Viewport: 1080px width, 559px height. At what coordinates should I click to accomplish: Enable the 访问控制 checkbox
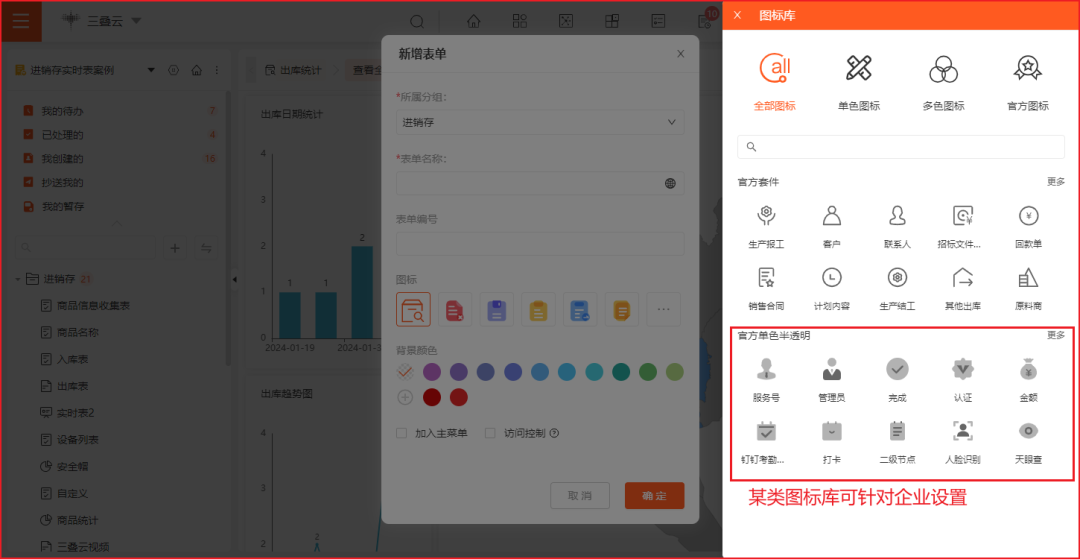pyautogui.click(x=490, y=433)
